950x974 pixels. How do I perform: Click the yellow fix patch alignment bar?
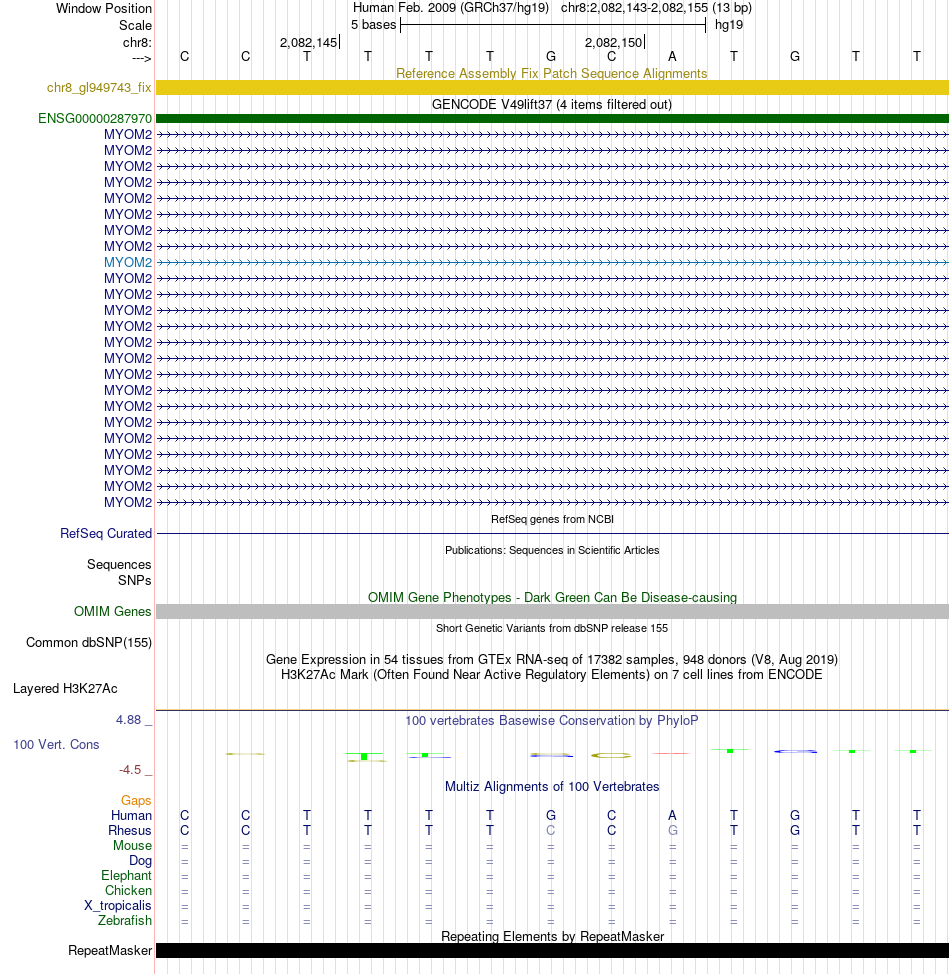[552, 88]
